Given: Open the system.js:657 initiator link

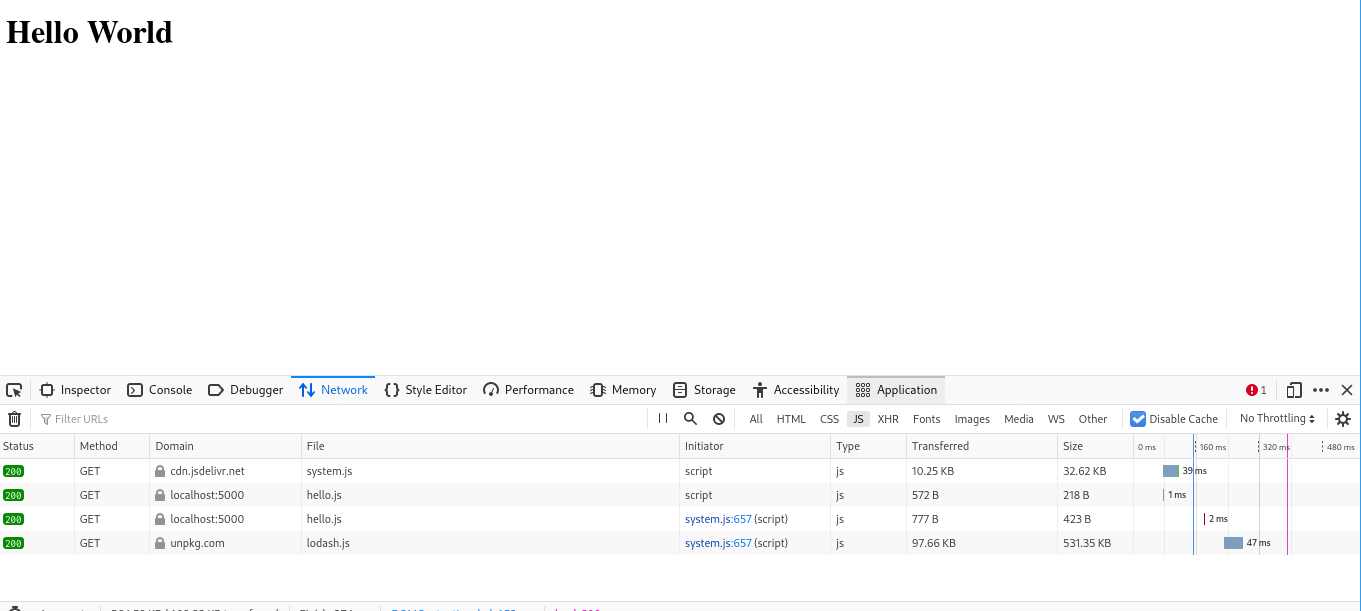Looking at the screenshot, I should pos(718,519).
